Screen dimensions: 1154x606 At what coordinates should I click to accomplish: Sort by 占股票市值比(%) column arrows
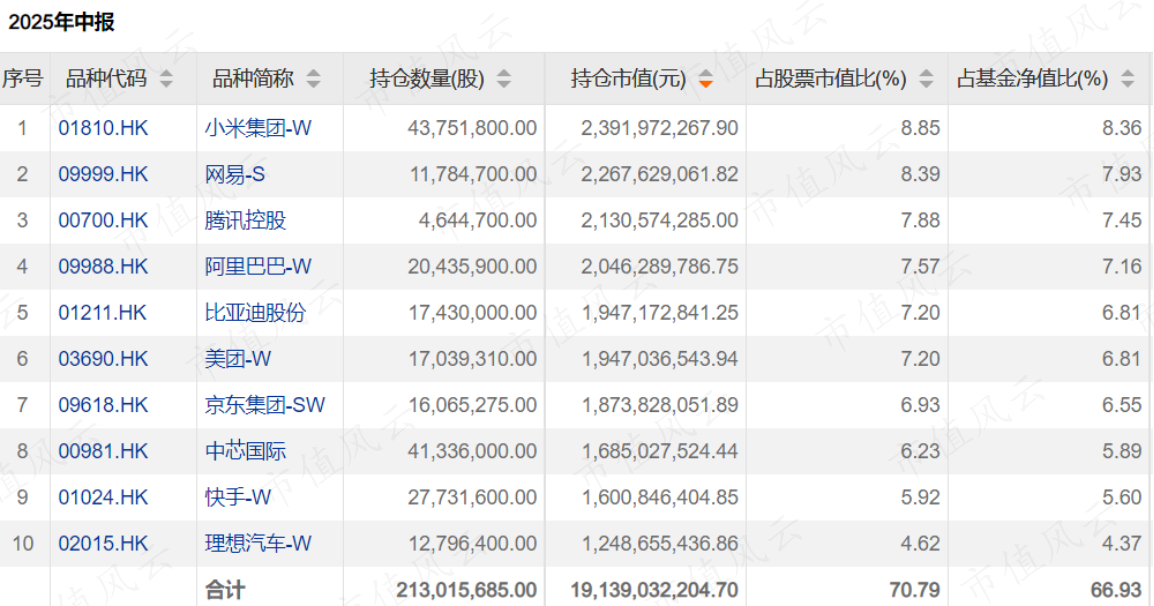pyautogui.click(x=927, y=79)
